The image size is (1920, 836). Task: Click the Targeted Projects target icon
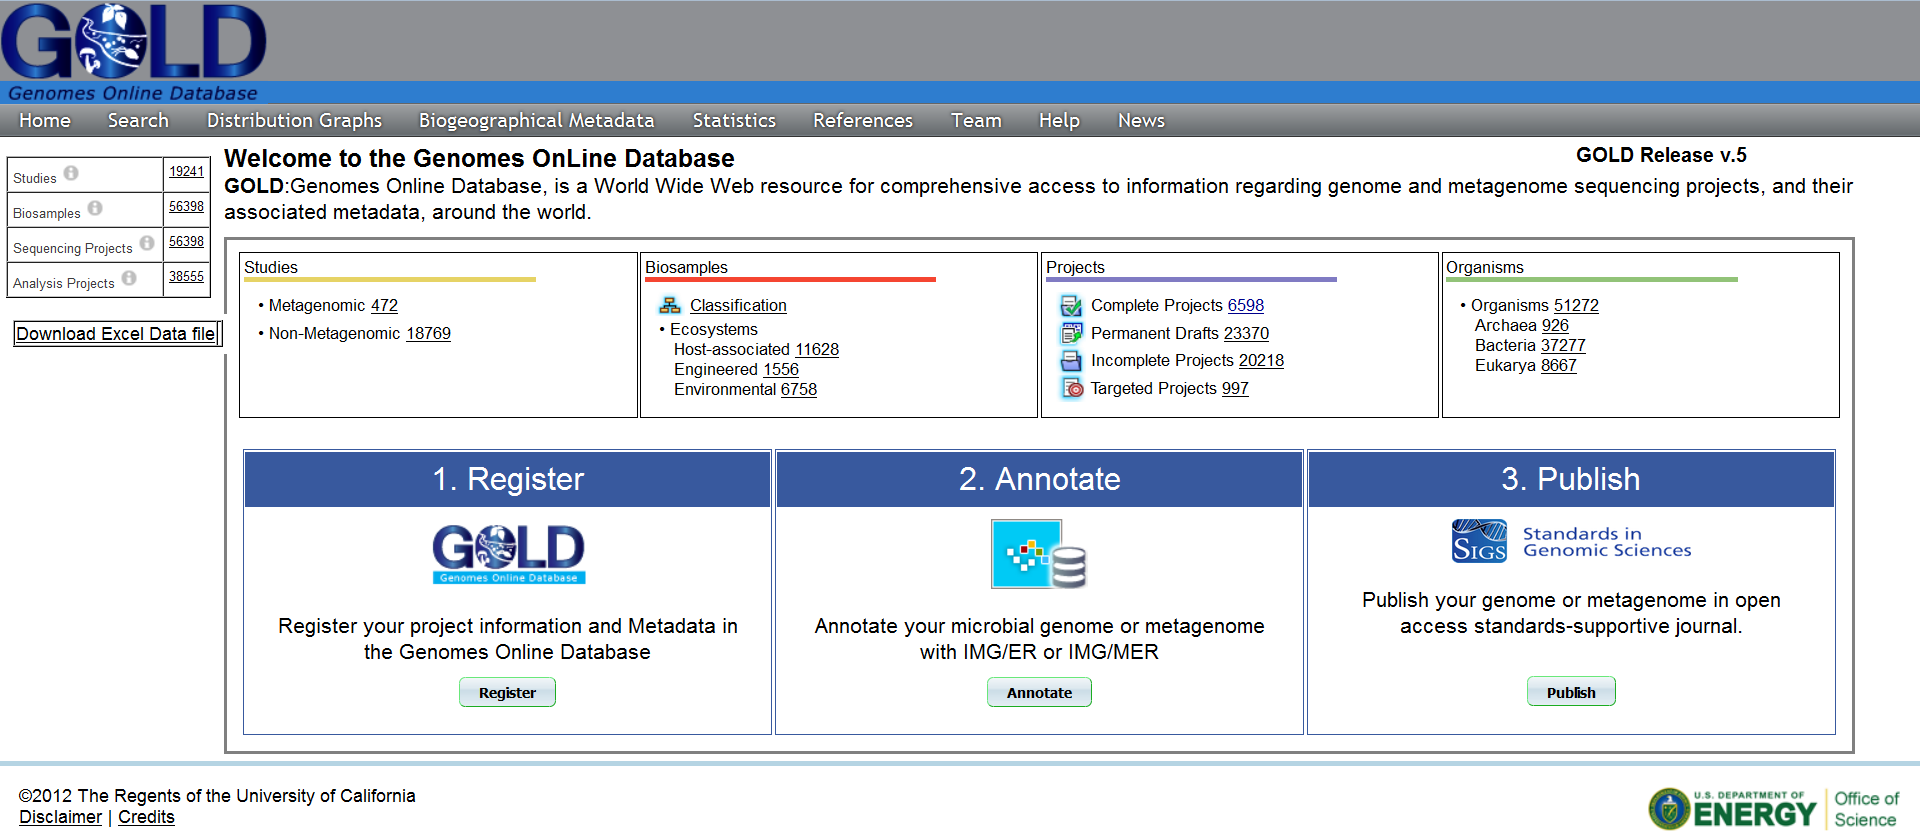coord(1071,388)
